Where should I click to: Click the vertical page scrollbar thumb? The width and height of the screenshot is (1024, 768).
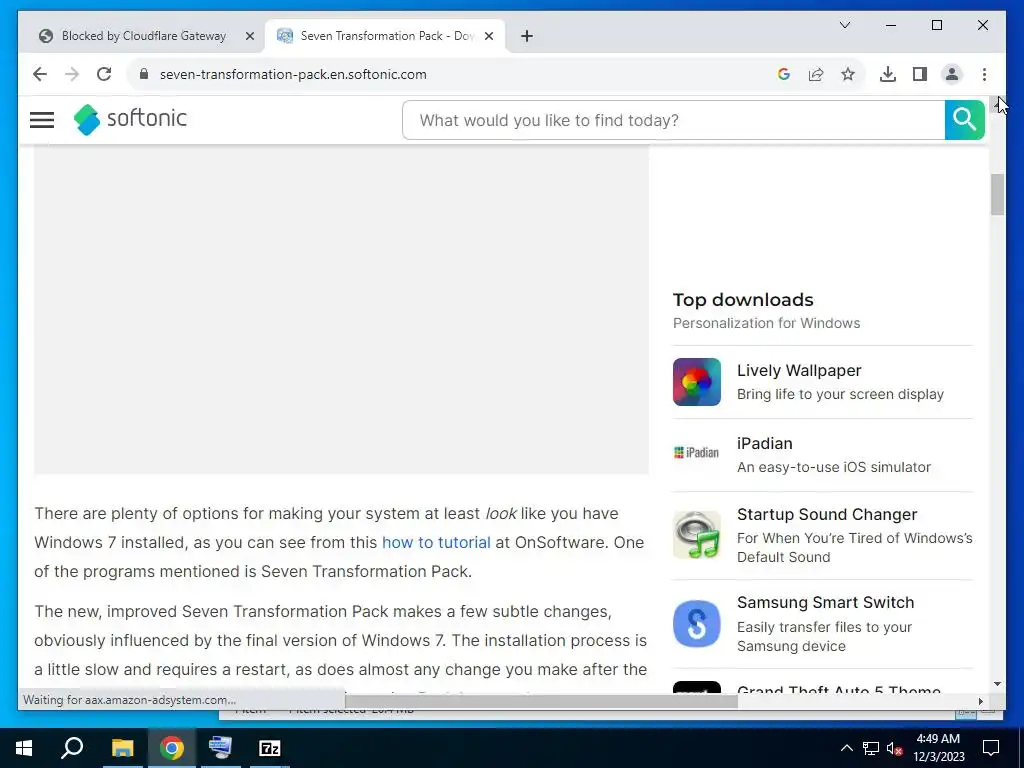pos(997,195)
